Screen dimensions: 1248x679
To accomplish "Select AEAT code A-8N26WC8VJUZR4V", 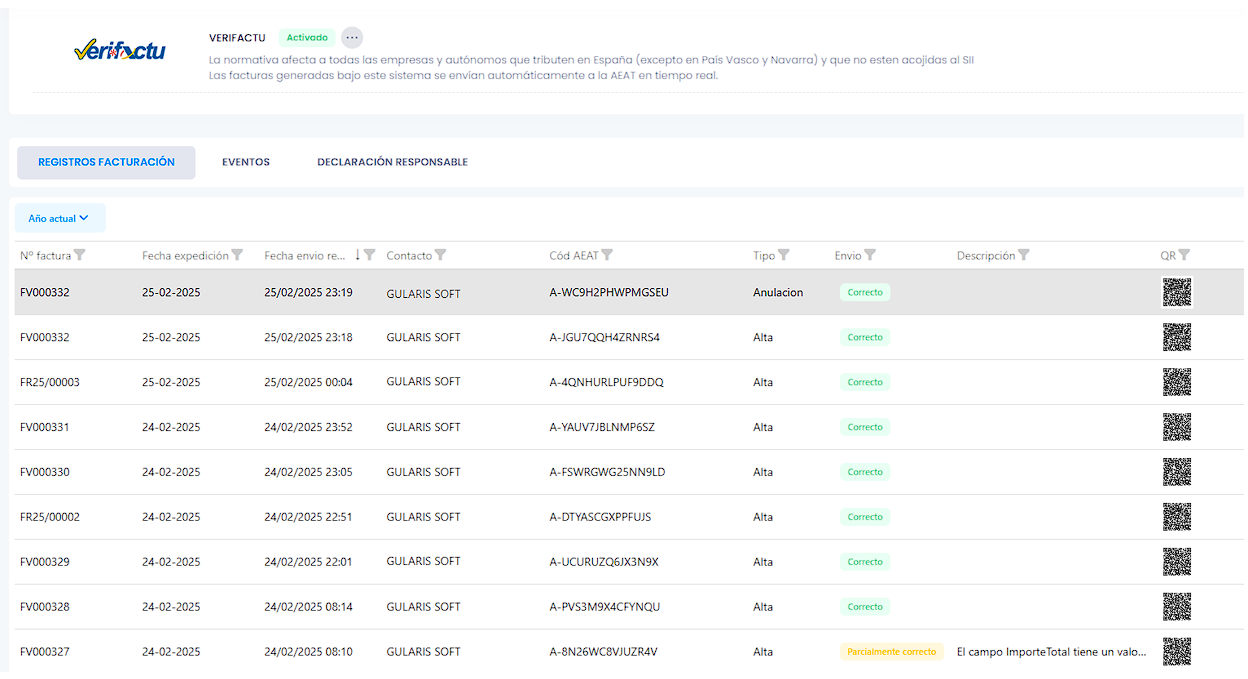I will click(x=603, y=652).
